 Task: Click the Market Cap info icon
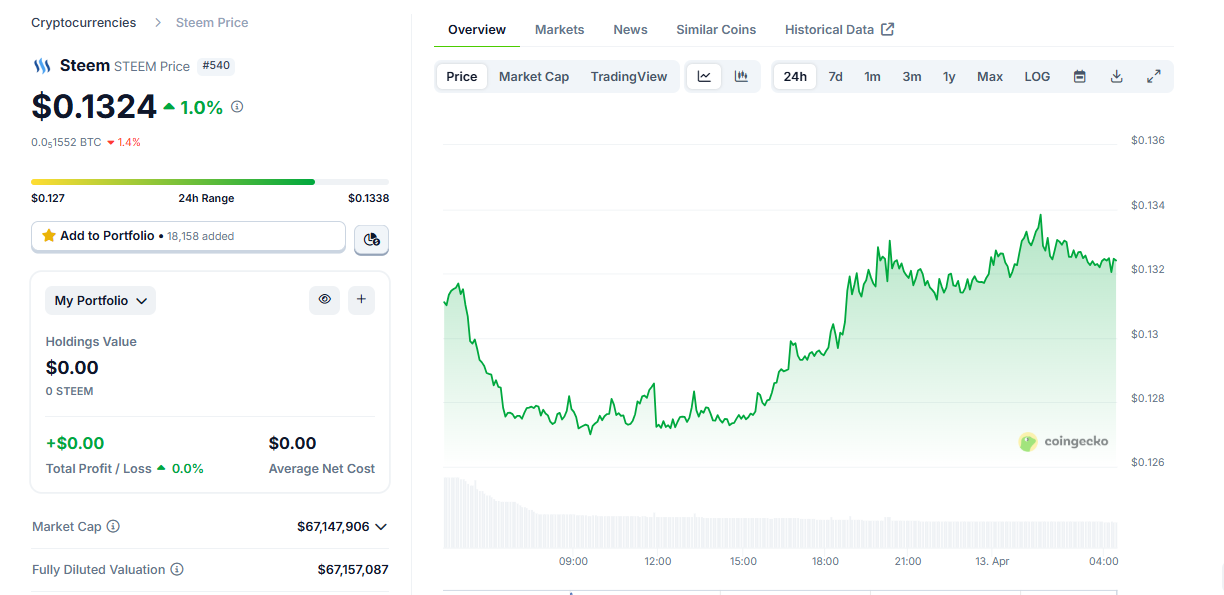click(x=113, y=526)
